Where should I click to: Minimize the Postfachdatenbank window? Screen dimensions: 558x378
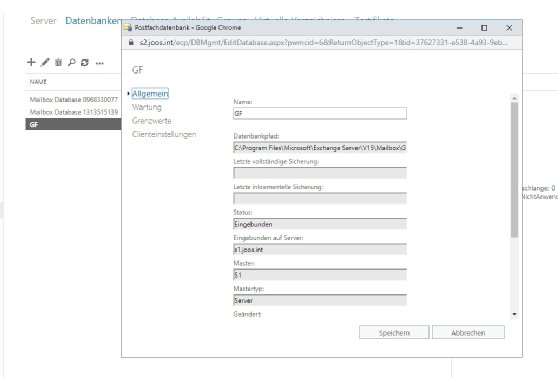tap(460, 28)
